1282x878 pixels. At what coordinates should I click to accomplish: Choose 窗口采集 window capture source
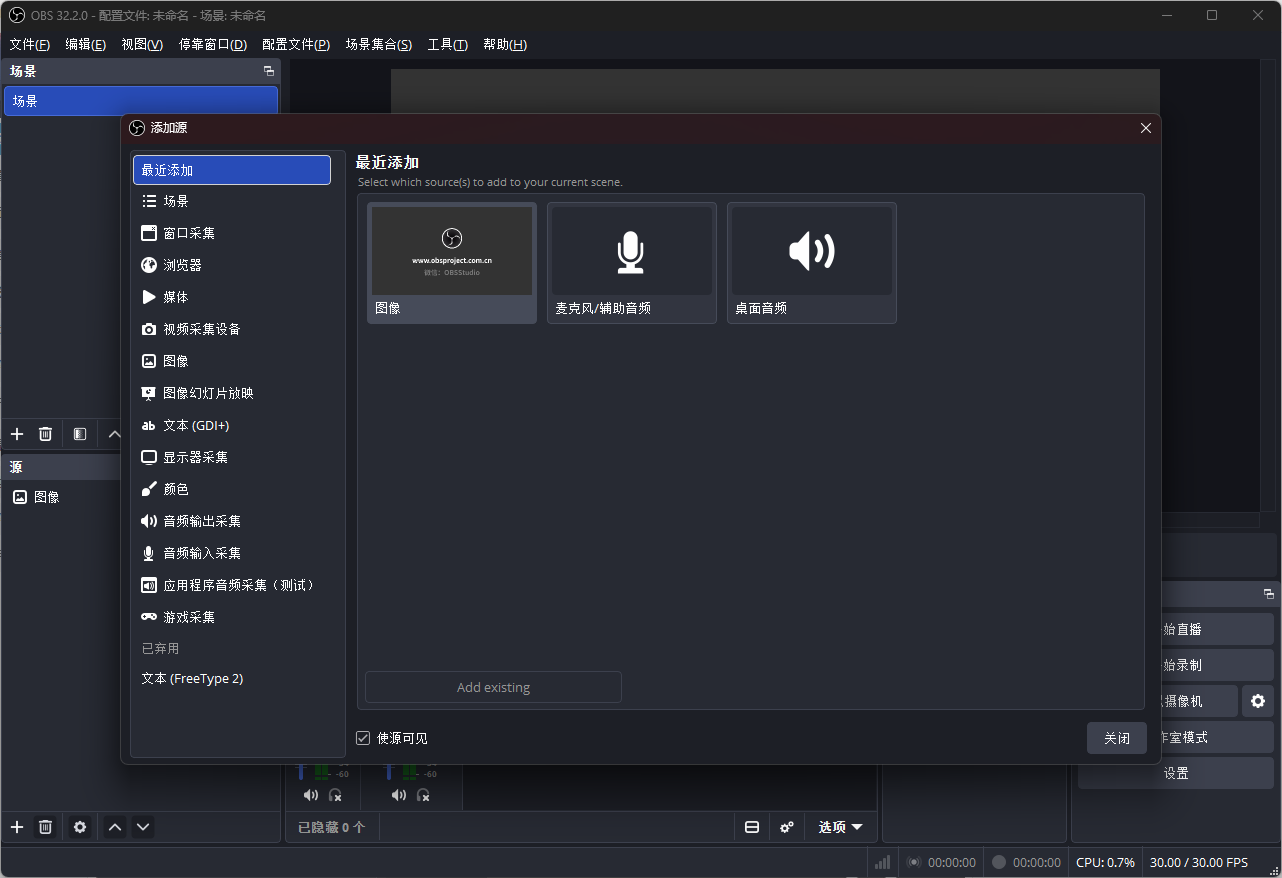click(232, 233)
